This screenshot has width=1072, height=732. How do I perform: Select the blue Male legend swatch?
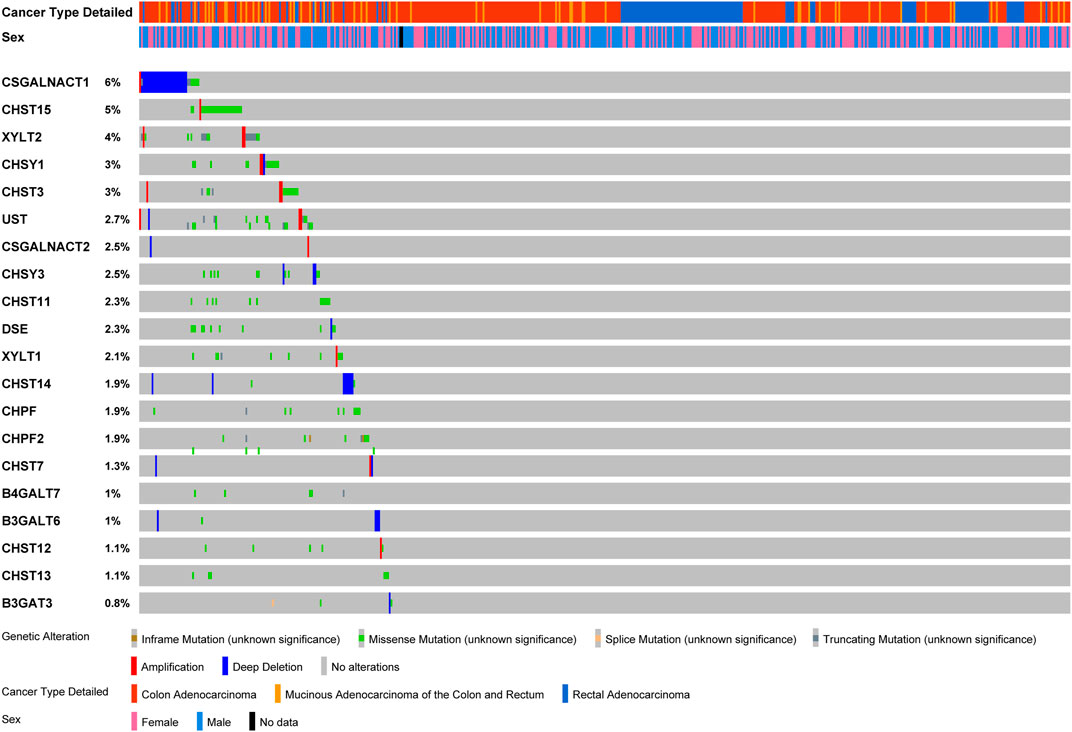[200, 722]
